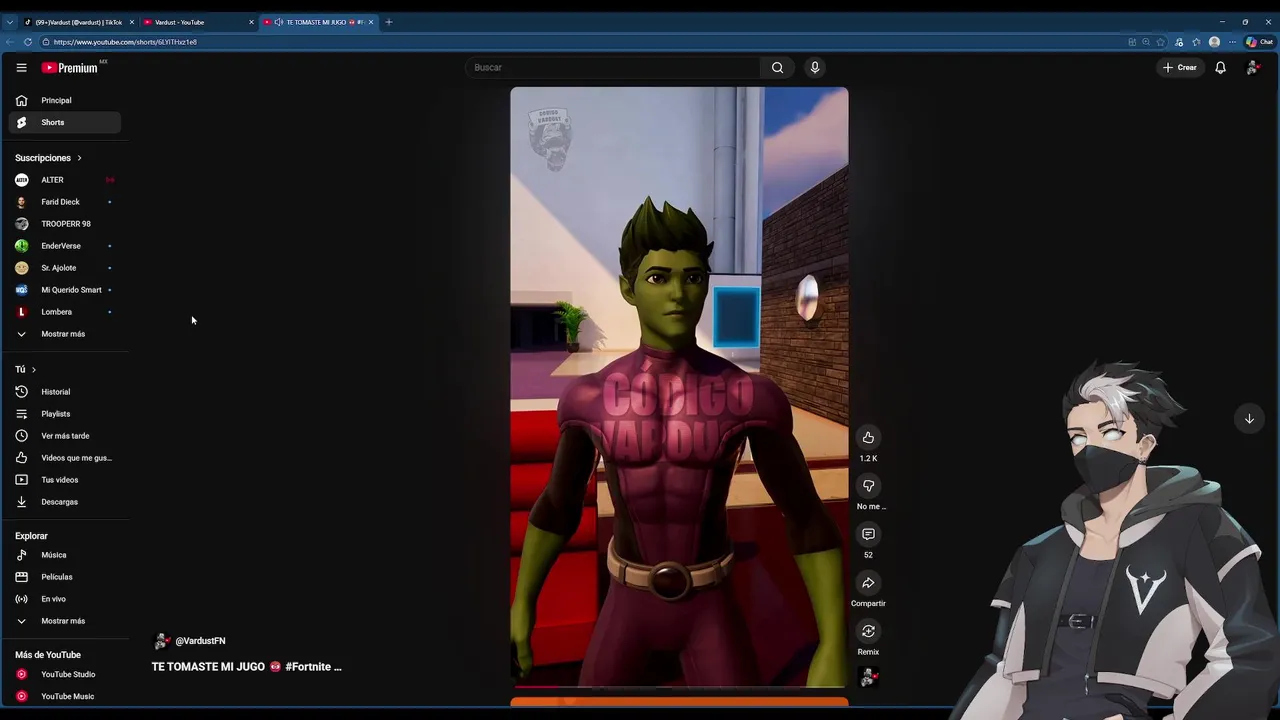This screenshot has height=720, width=1280.
Task: Expand the Tú section chevron
Action: pos(33,370)
